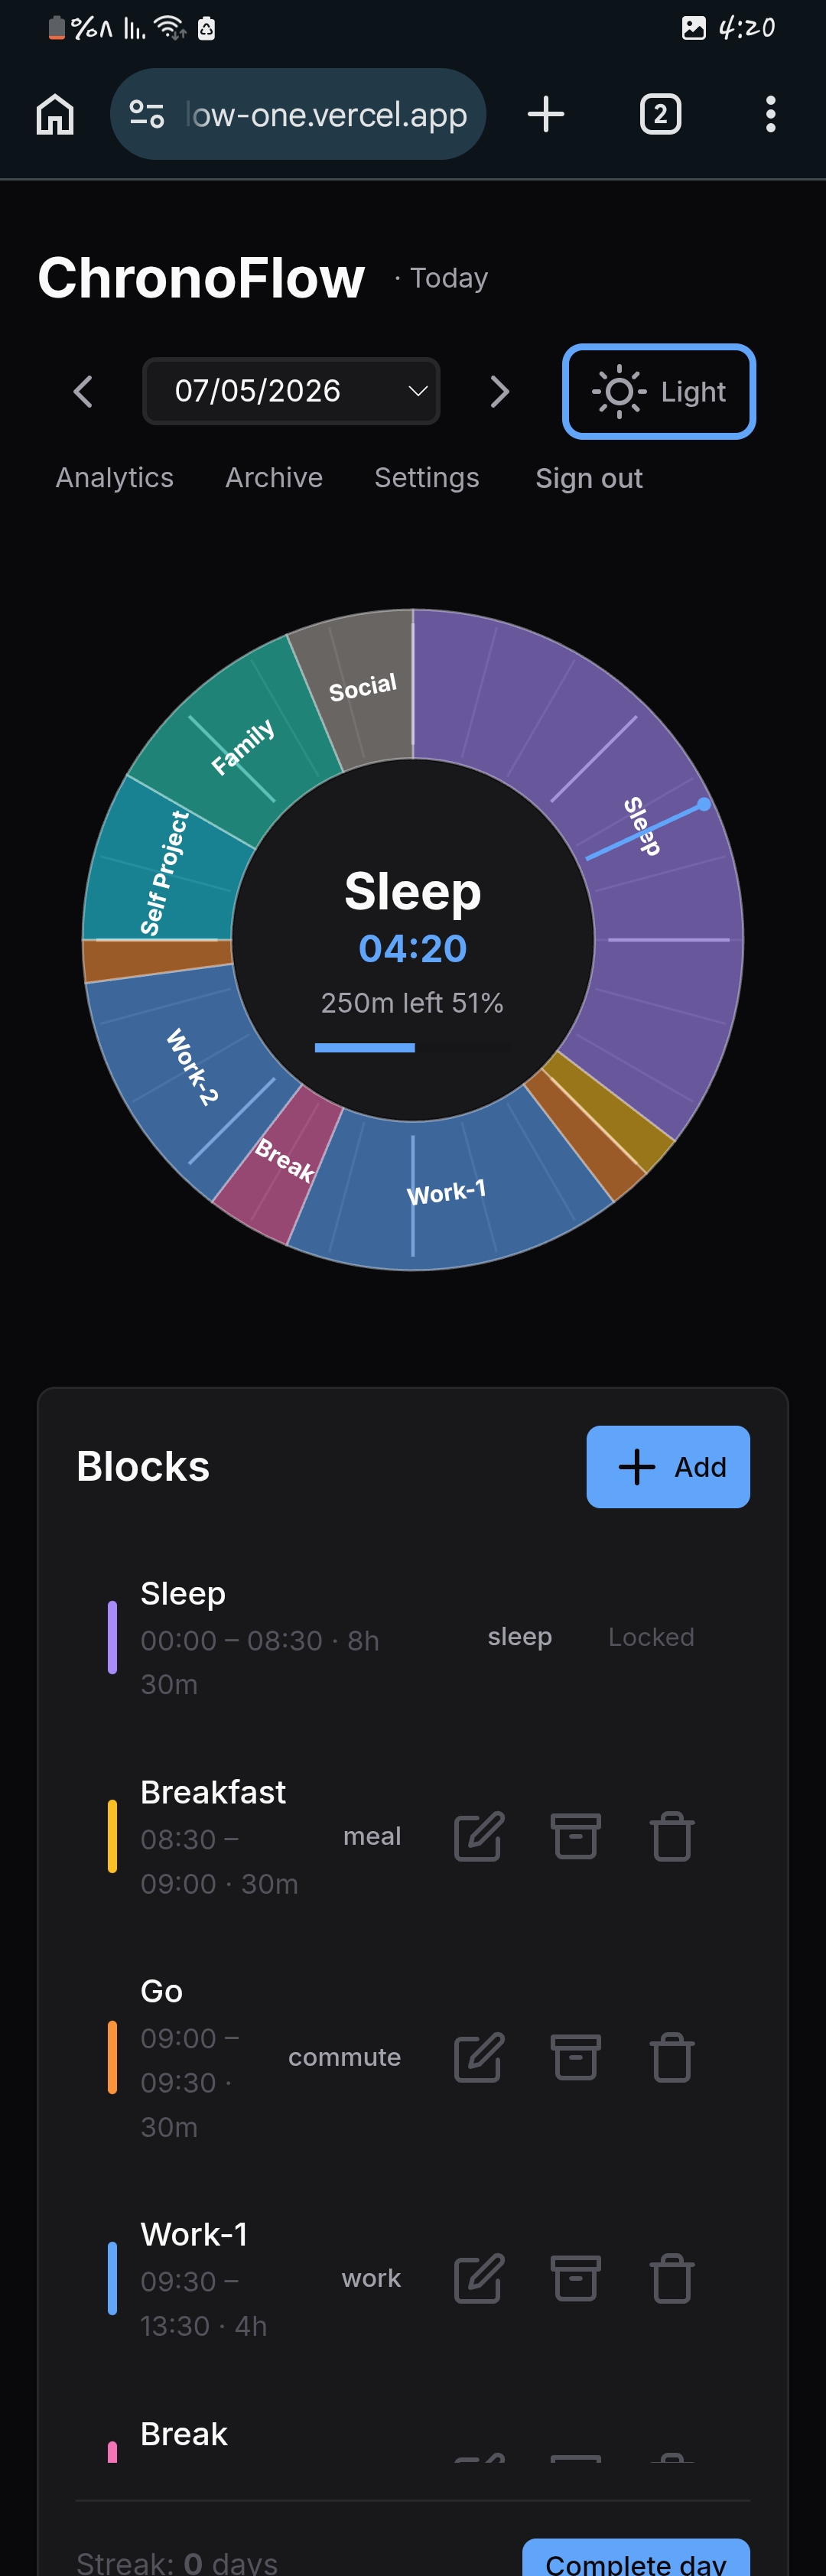Delete the Work-1 block

(x=672, y=2278)
